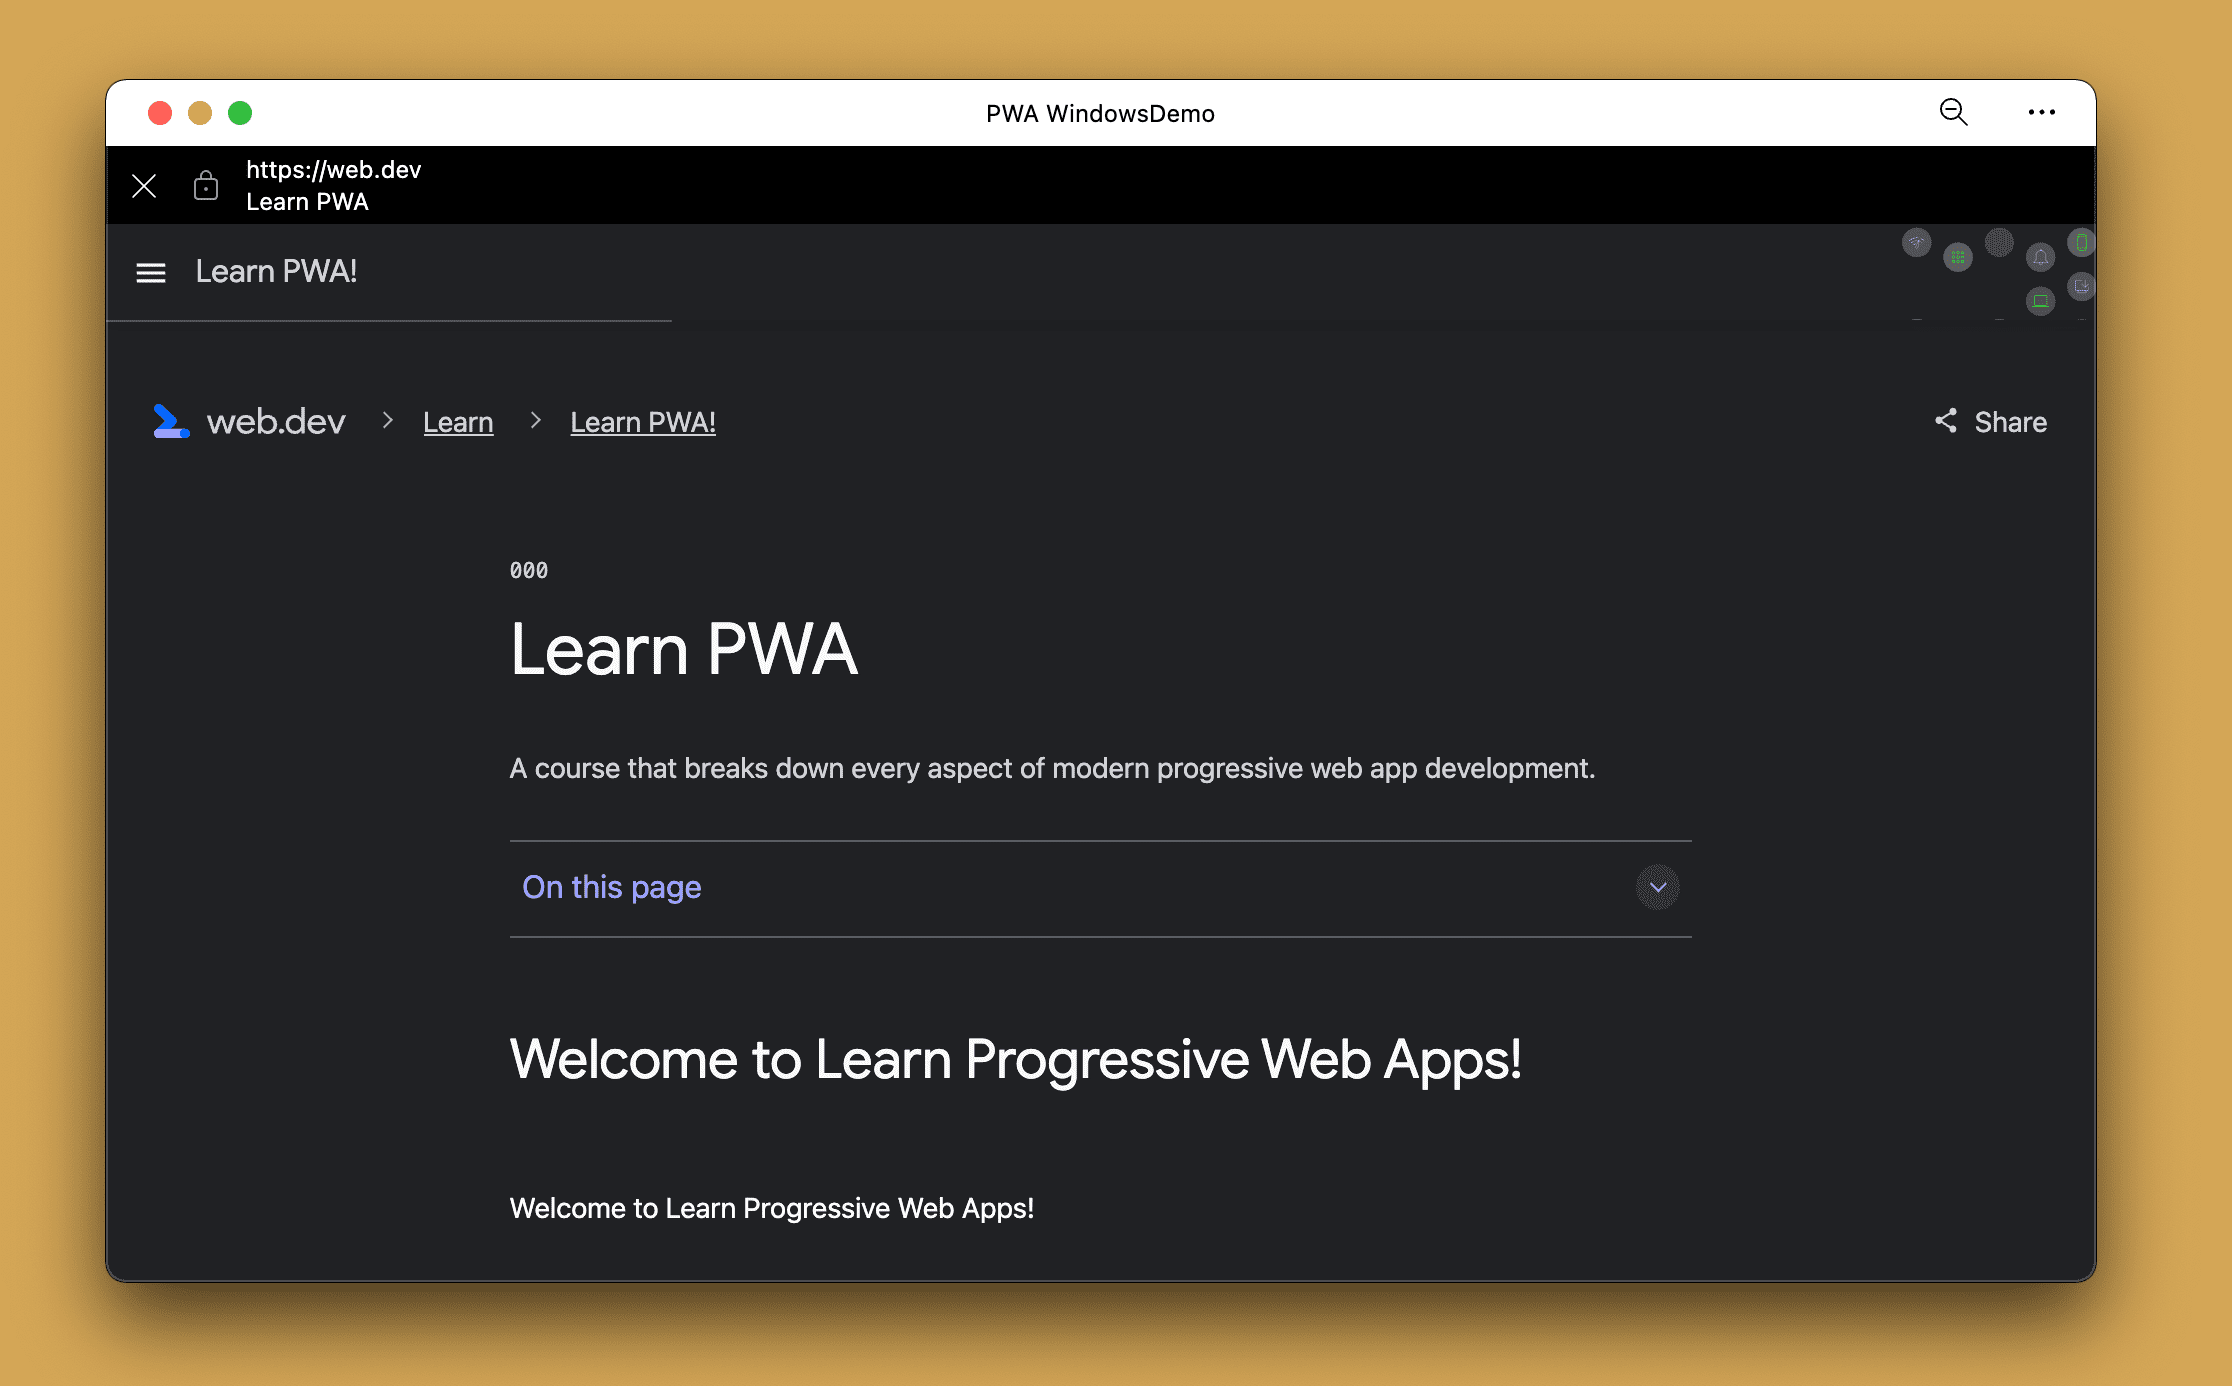
Task: Click the zoom/search icon in title bar
Action: click(1953, 113)
